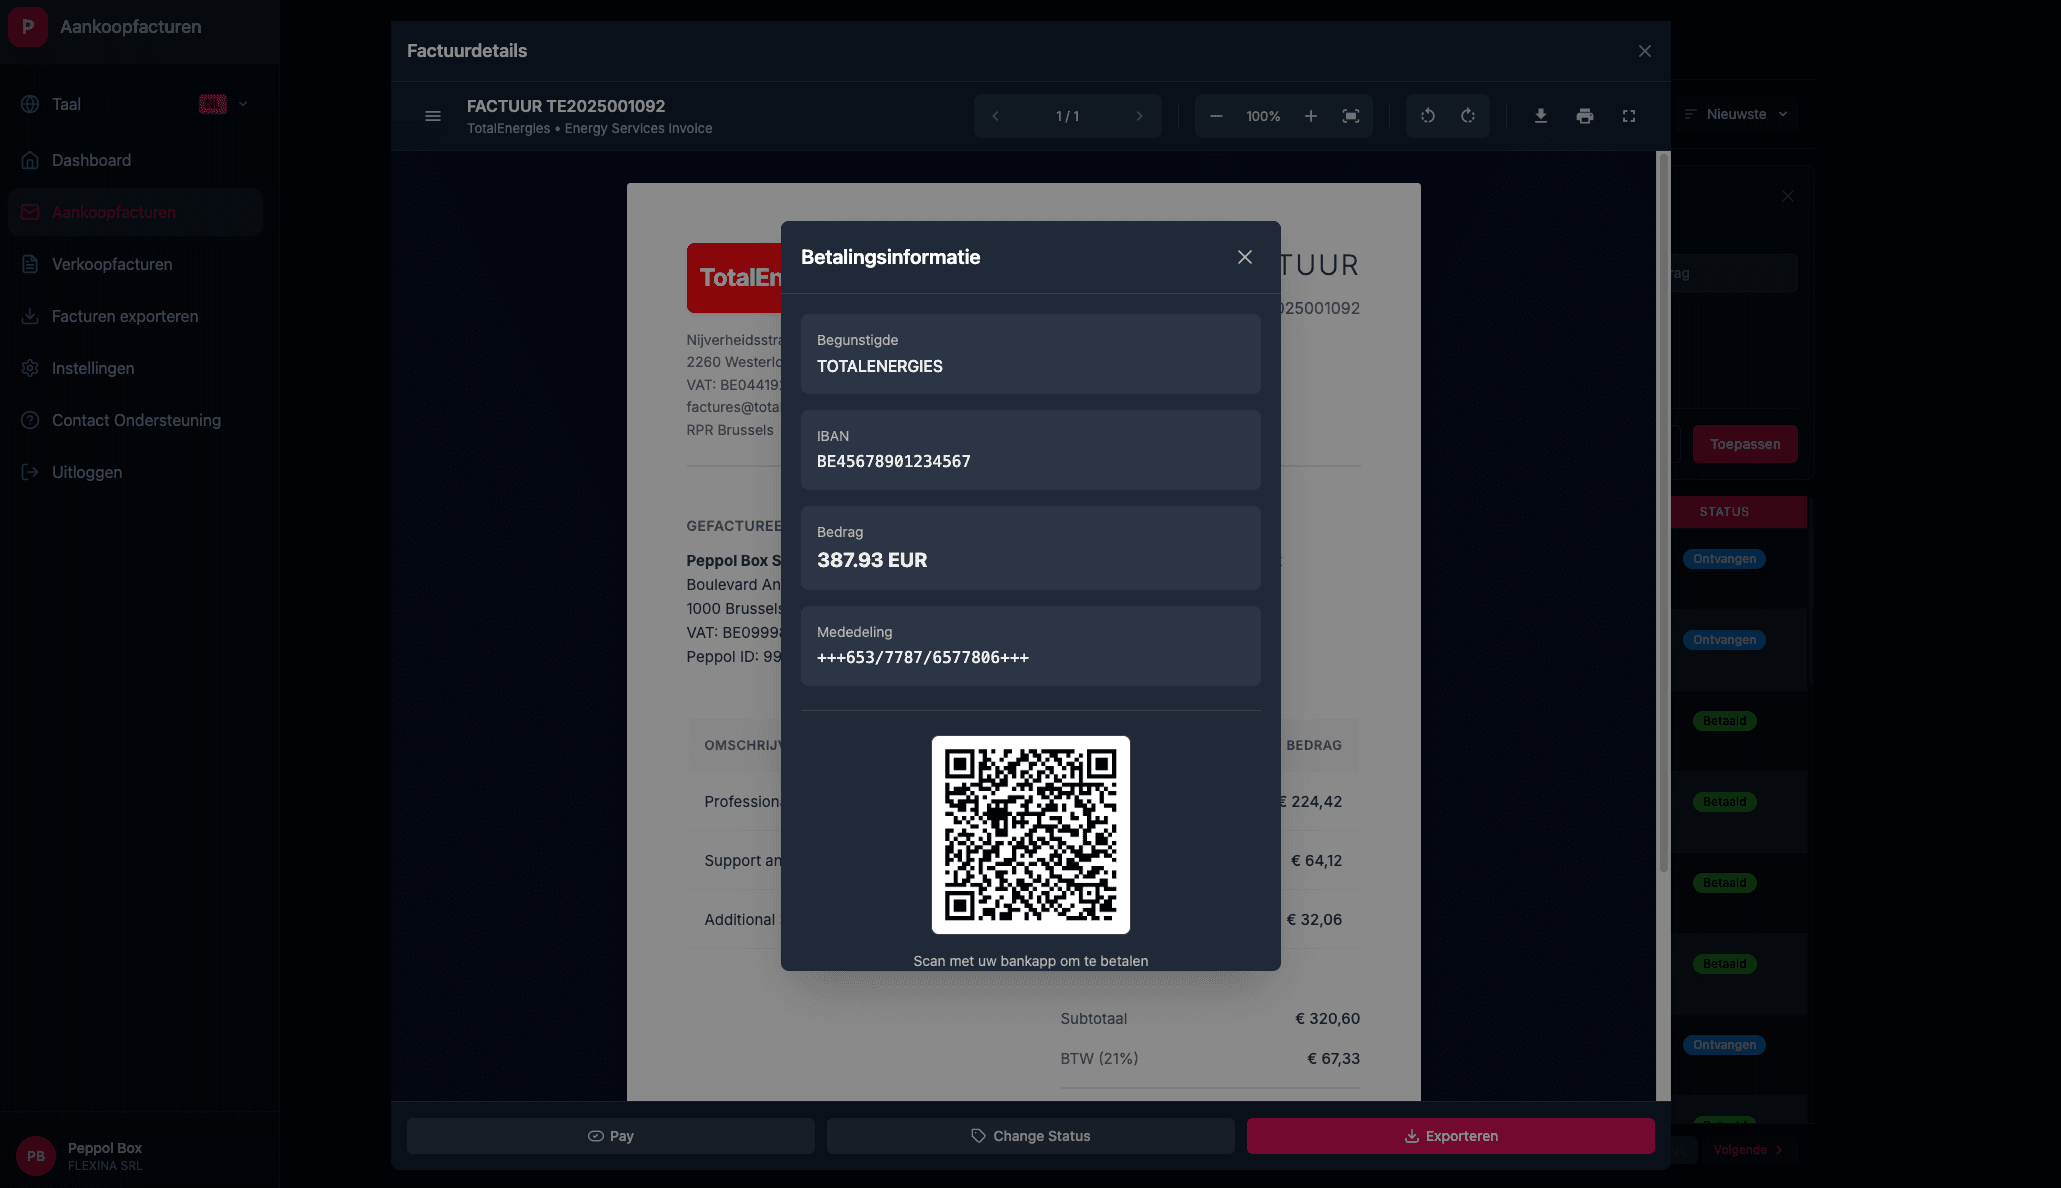This screenshot has height=1188, width=2061.
Task: Click the 100% zoom level indicator
Action: [1263, 116]
